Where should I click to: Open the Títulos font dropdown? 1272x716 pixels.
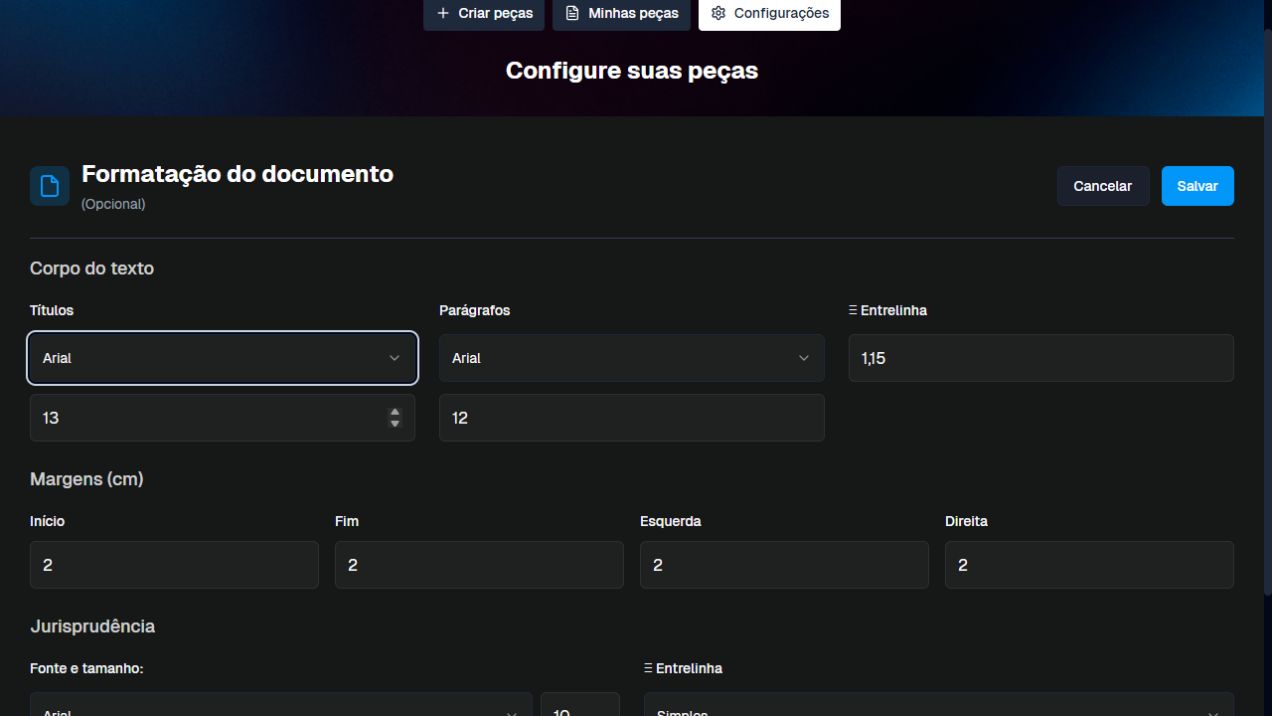[x=222, y=358]
